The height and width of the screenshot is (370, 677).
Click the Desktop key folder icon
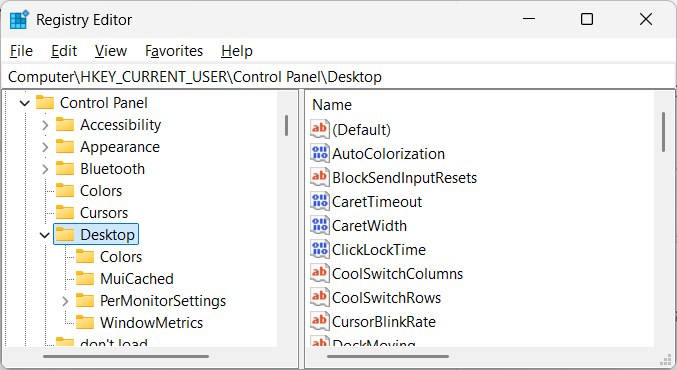65,235
